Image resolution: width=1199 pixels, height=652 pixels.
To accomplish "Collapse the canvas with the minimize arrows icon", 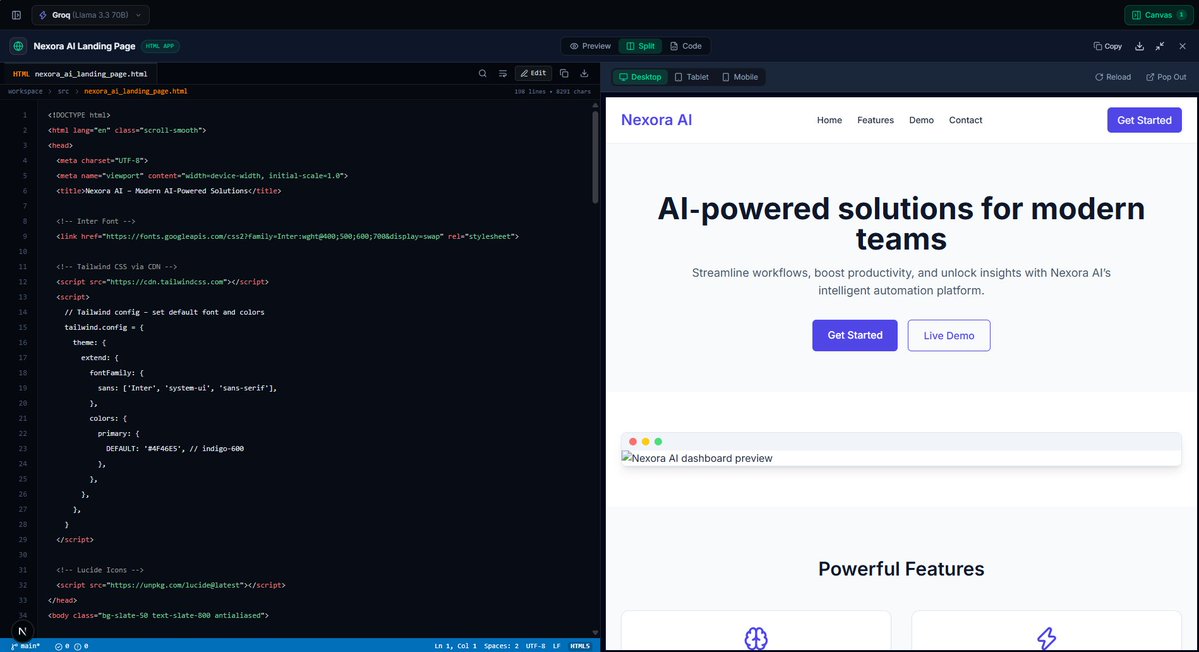I will (x=1160, y=46).
